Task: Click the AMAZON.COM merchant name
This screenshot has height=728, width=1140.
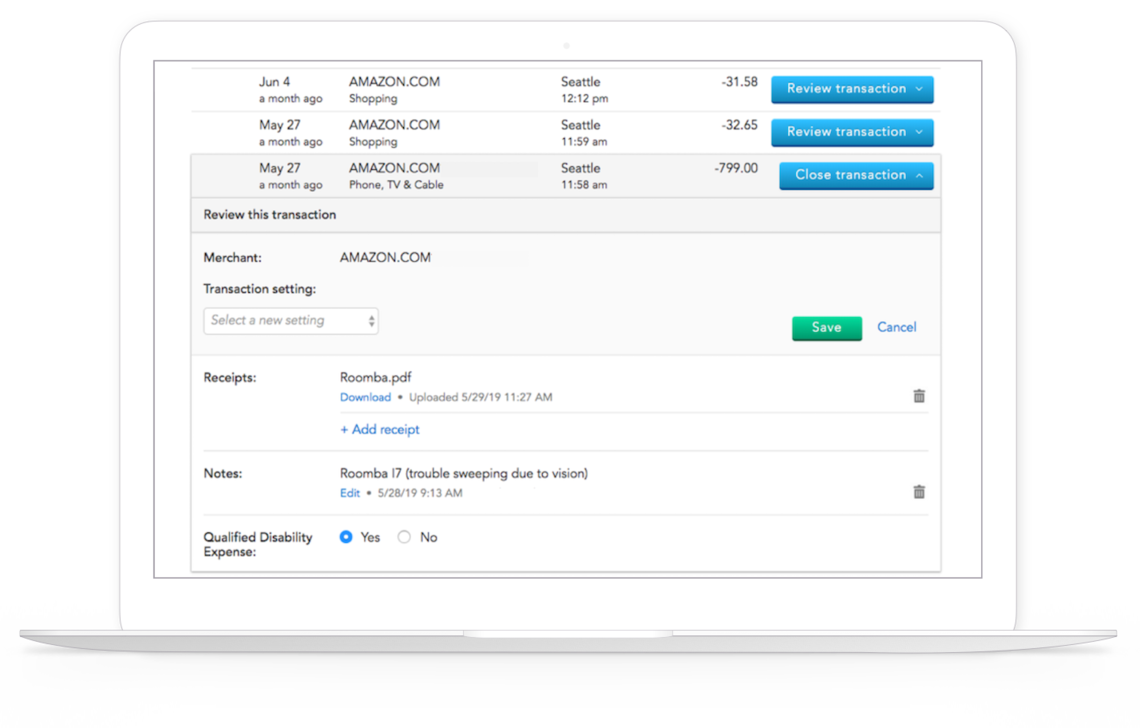Action: [385, 257]
